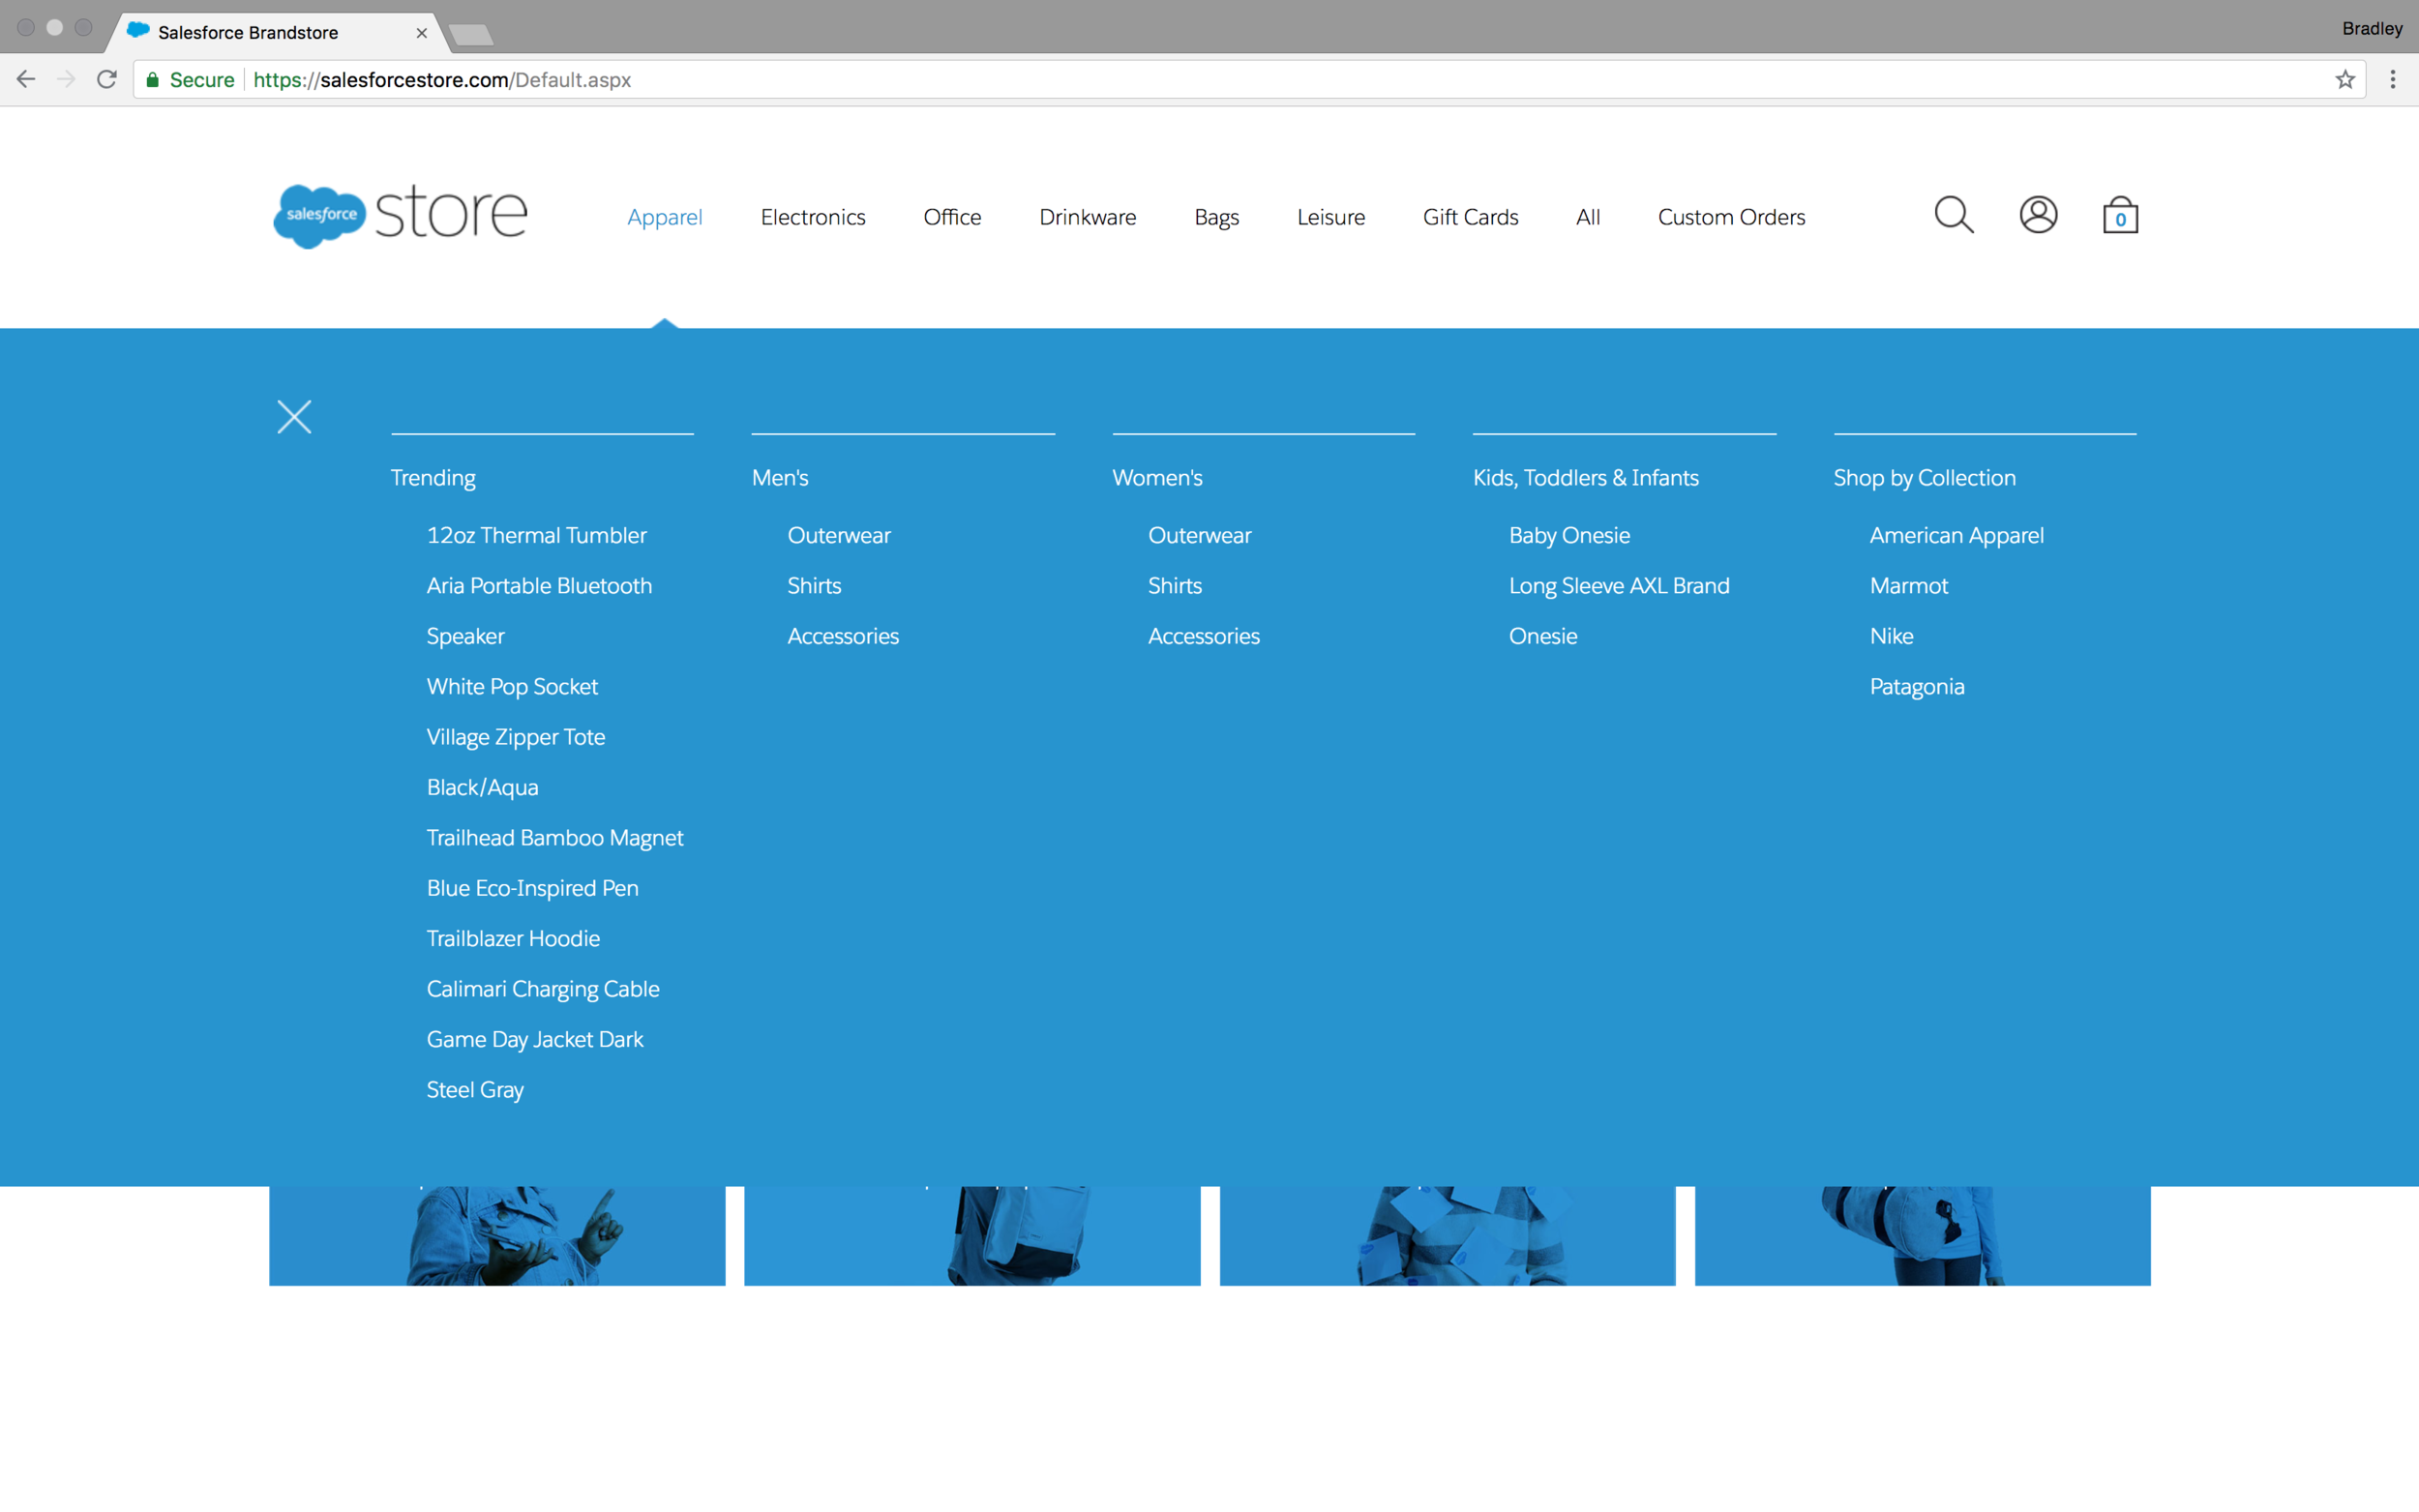
Task: Select Long Sleeve AXL Brand Onesie
Action: (x=1619, y=611)
